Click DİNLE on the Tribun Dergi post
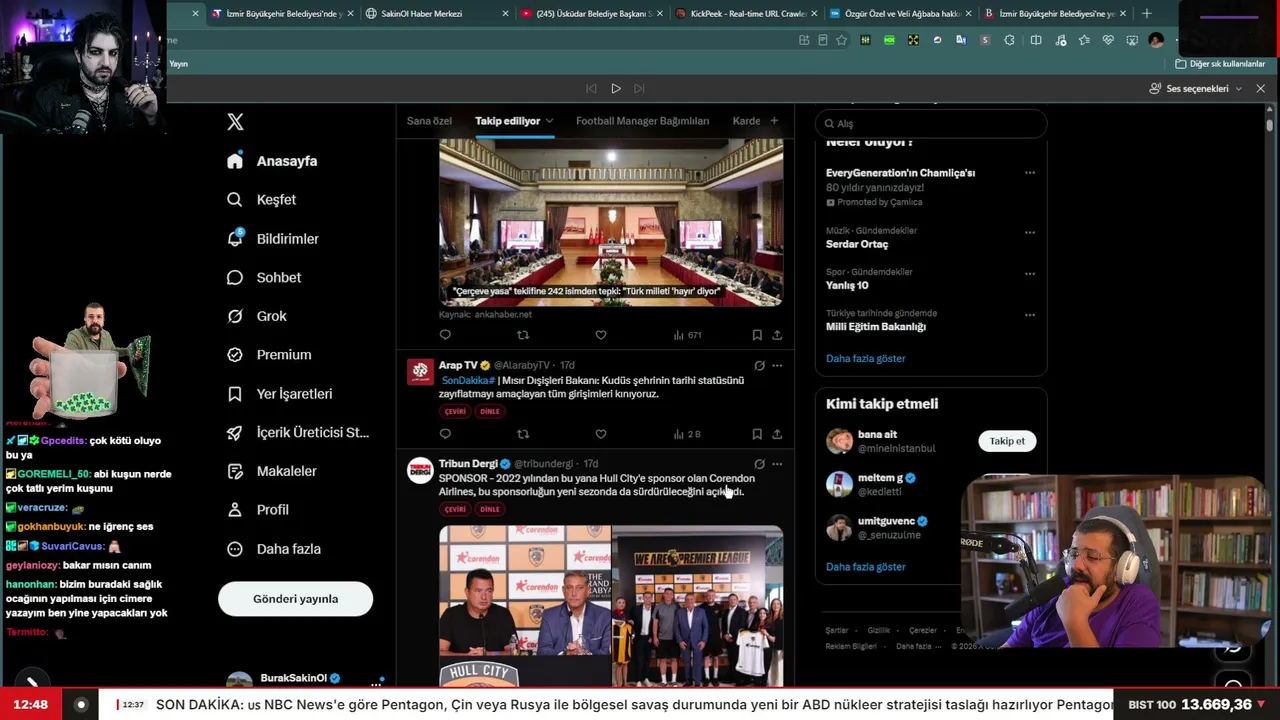1280x720 pixels. click(489, 510)
